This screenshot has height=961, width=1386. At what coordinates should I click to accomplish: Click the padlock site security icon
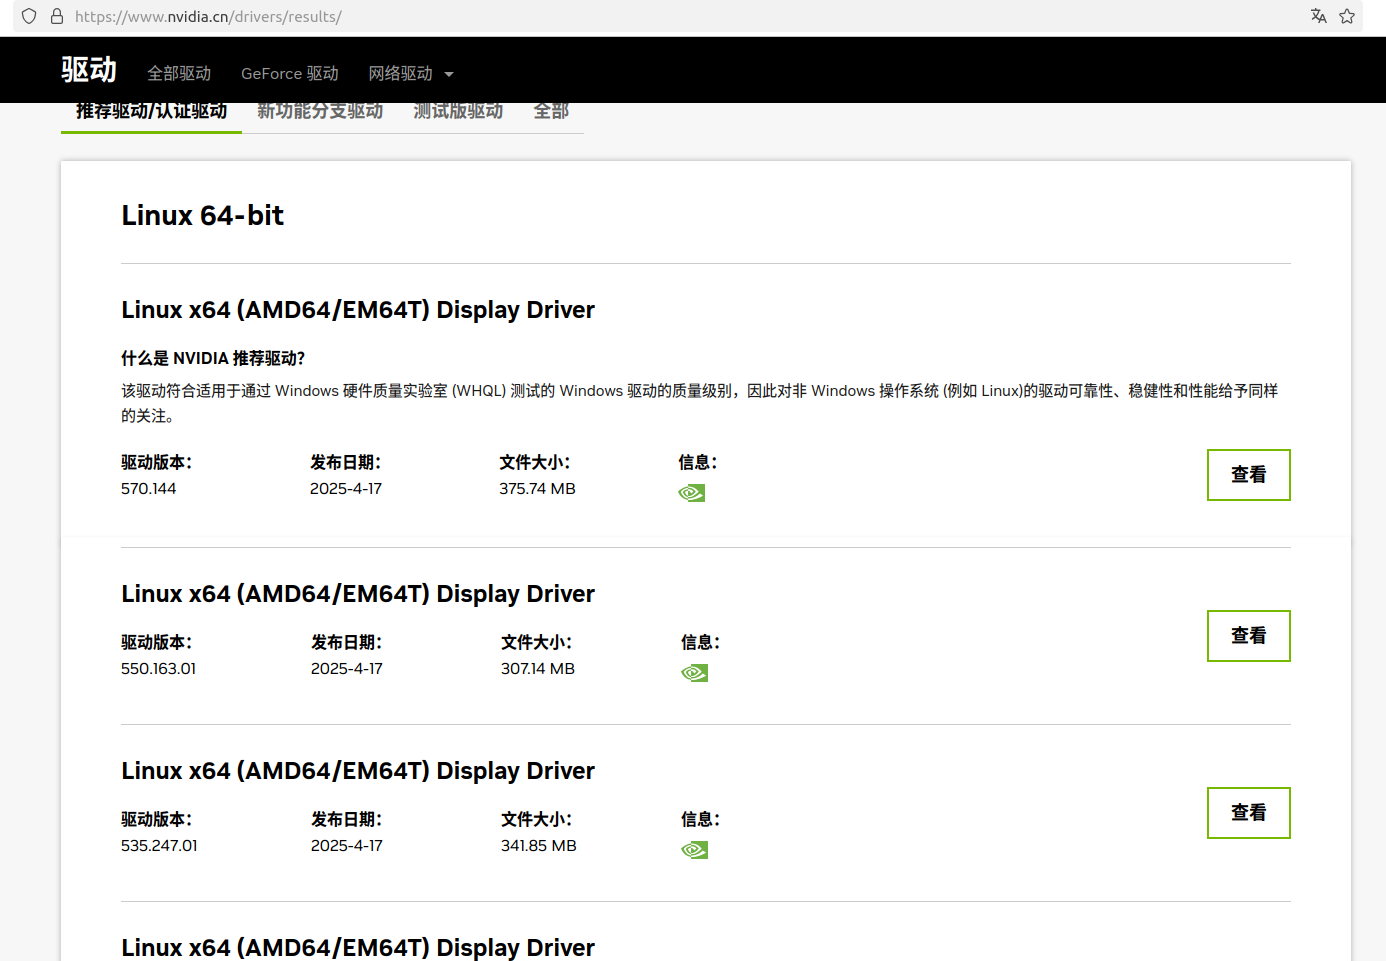(57, 16)
